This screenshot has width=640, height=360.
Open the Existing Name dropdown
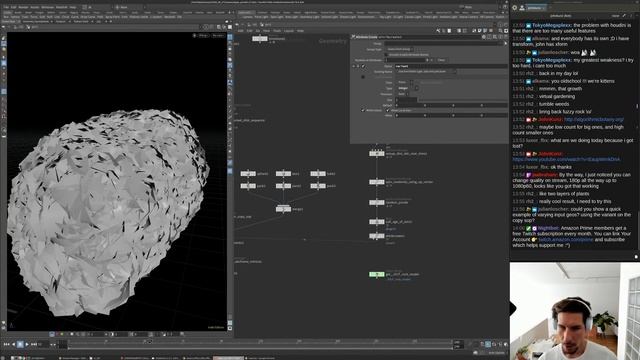tap(426, 71)
